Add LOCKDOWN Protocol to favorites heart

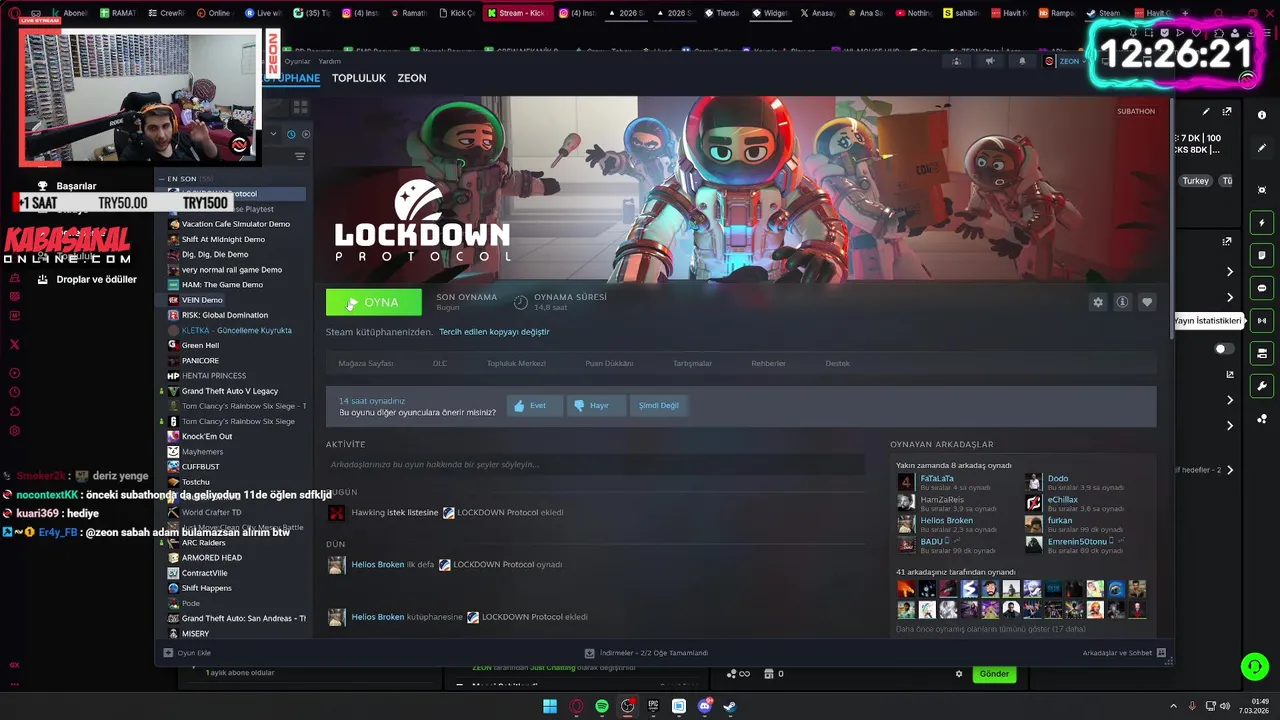[x=1147, y=302]
